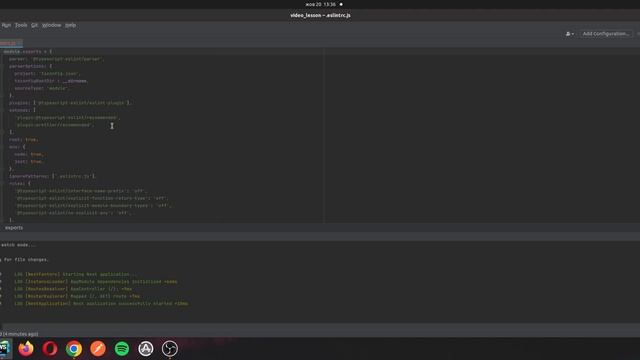The image size is (640, 360).
Task: Collapse the rules code block fold
Action: tap(2, 184)
